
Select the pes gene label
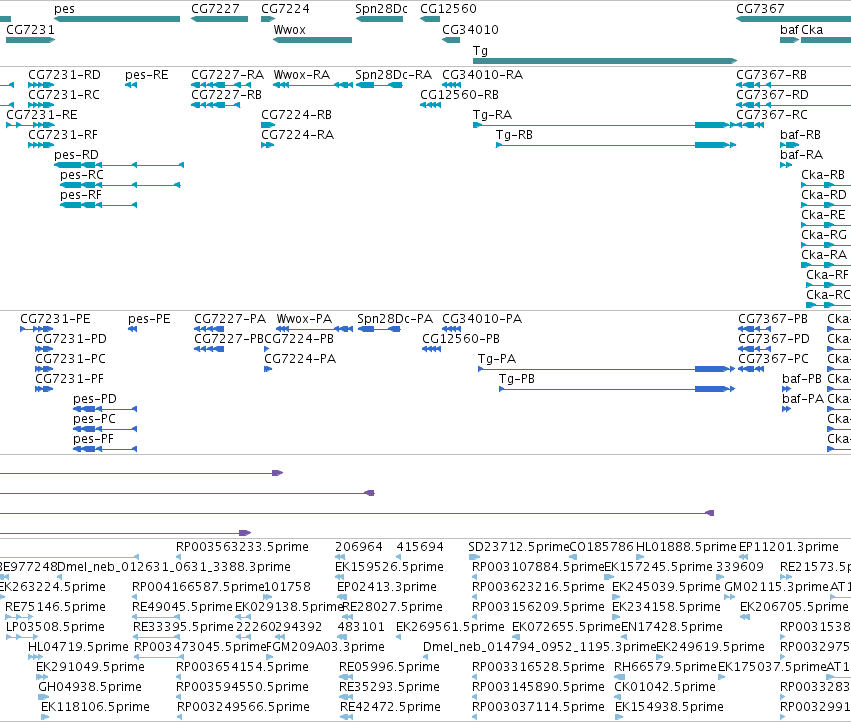click(65, 9)
